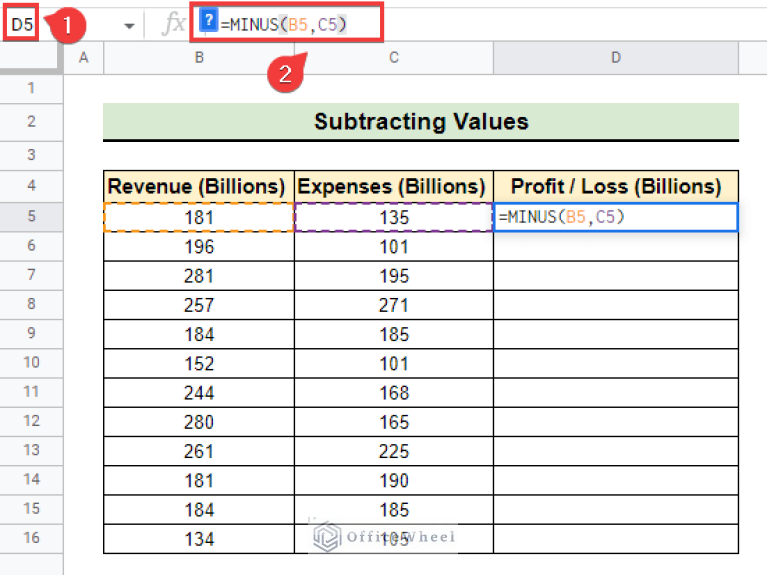Image resolution: width=767 pixels, height=575 pixels.
Task: Click the select-all corner box
Action: (31, 58)
